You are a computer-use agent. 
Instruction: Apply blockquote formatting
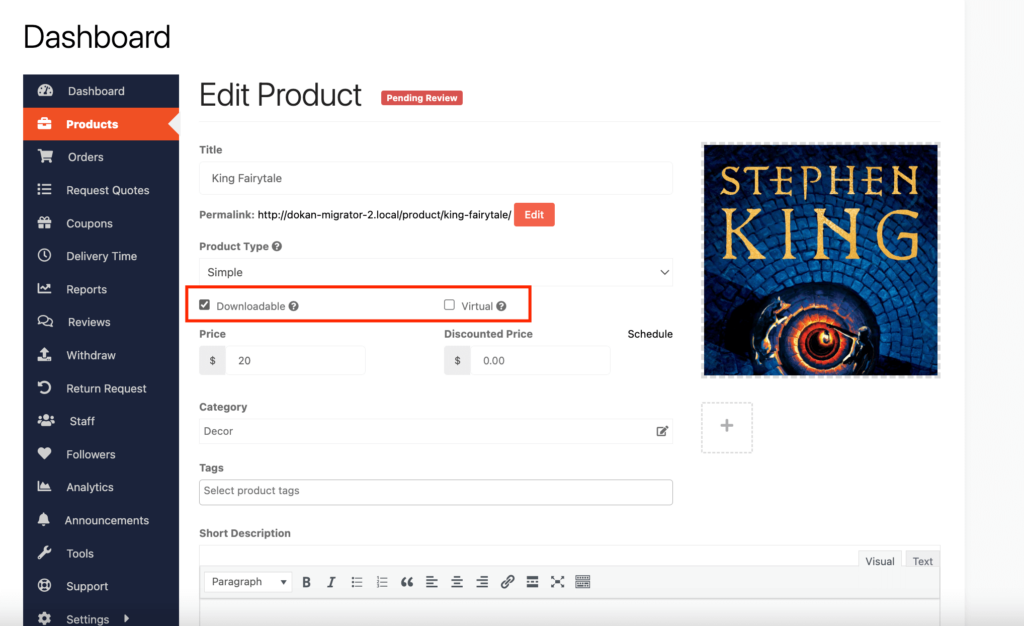[x=407, y=582]
